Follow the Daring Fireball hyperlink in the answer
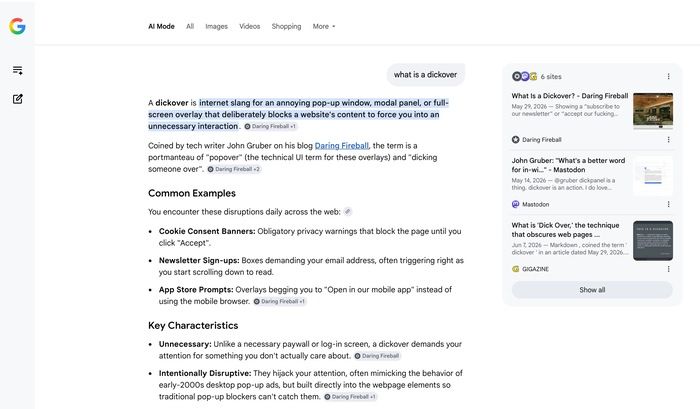Viewport: 700px width, 409px height. (342, 146)
